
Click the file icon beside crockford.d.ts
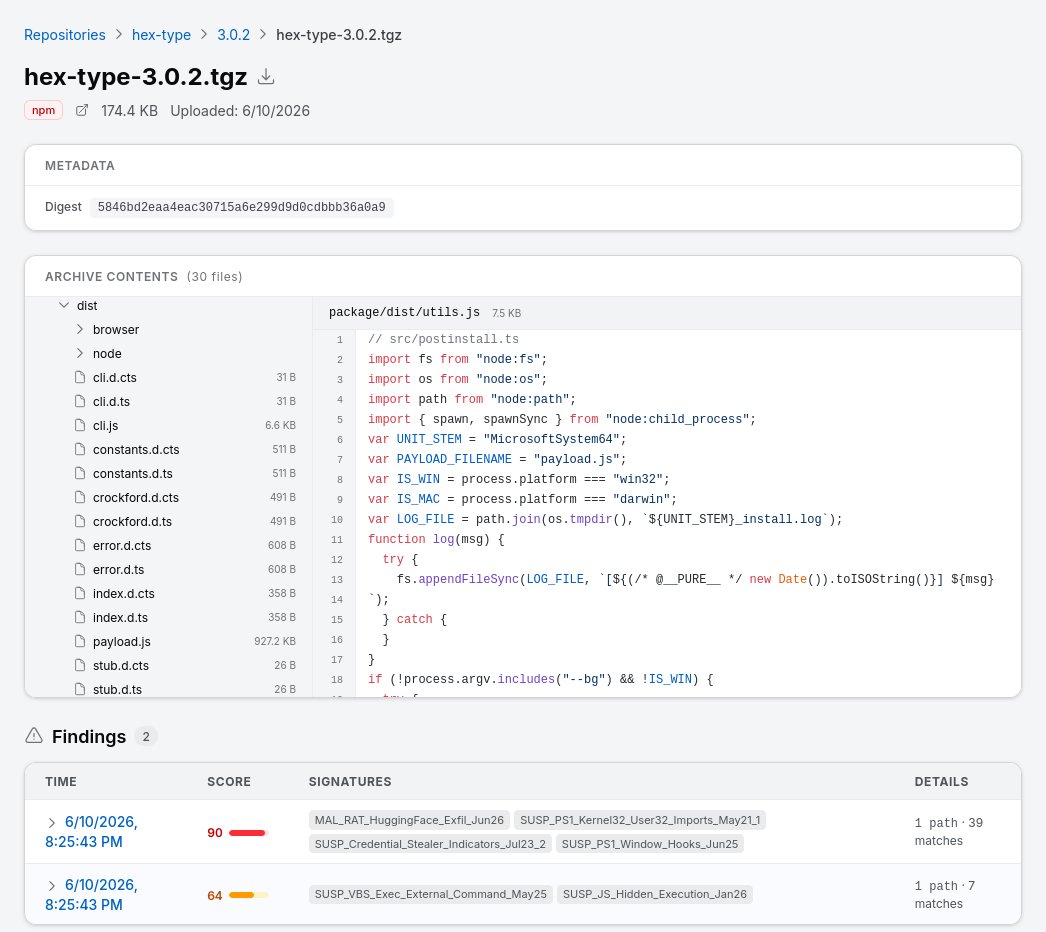point(80,522)
